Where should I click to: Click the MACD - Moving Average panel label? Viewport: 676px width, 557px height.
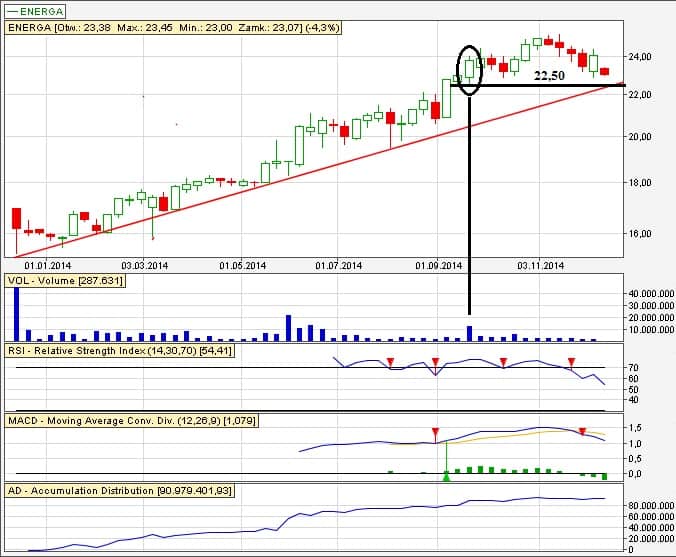point(131,421)
